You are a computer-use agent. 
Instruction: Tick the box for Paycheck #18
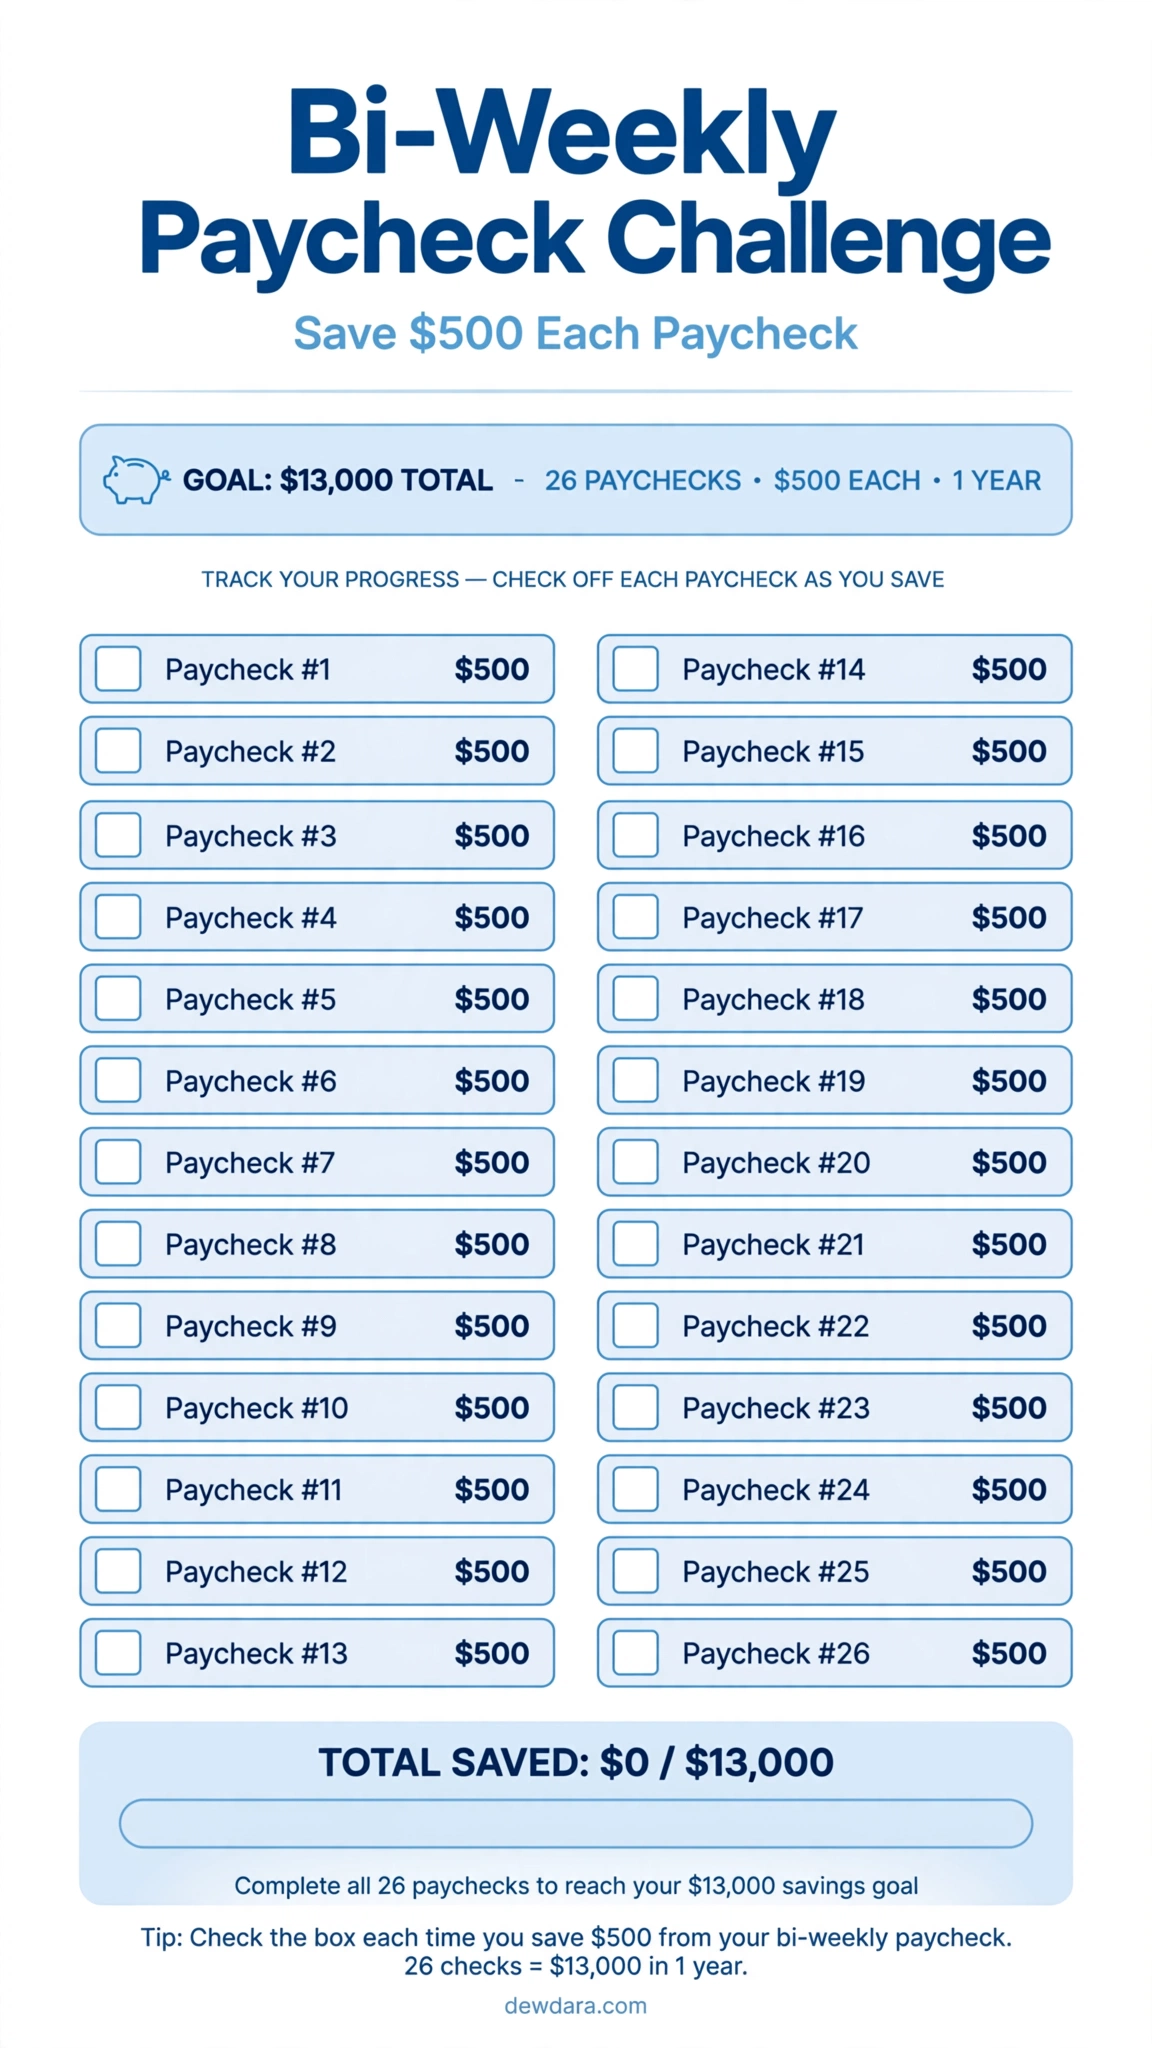coord(635,998)
